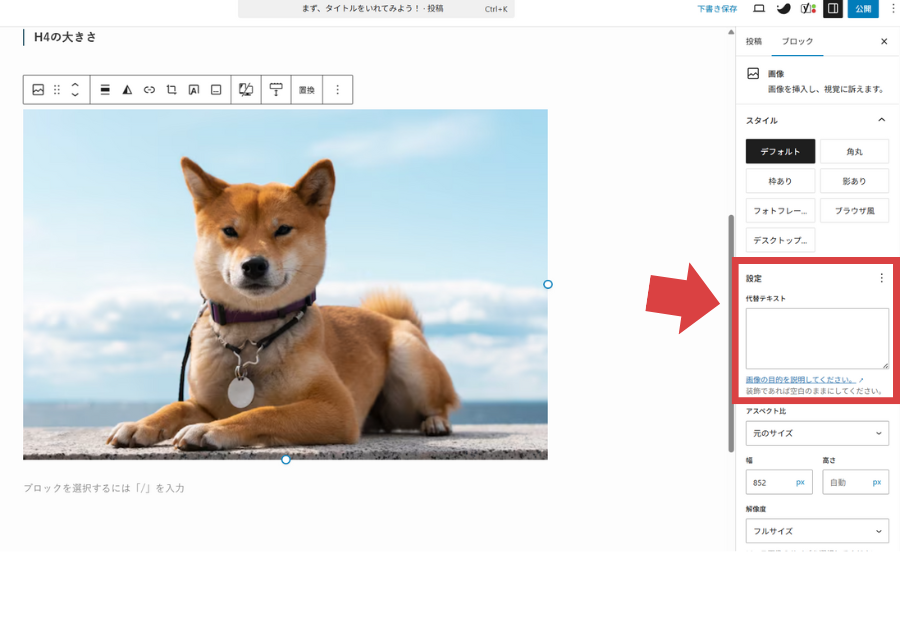Screen dimensions: 900x630
Task: Open the image block options menu
Action: tap(338, 89)
